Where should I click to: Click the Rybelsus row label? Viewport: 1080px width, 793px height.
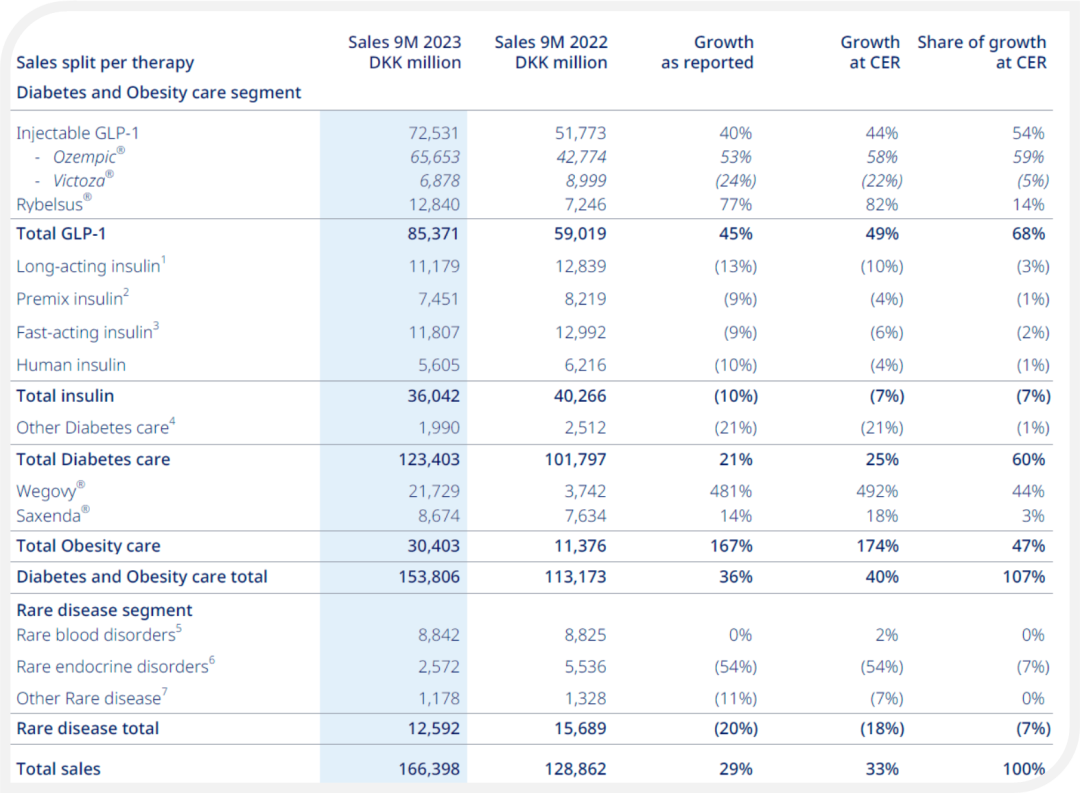(54, 204)
